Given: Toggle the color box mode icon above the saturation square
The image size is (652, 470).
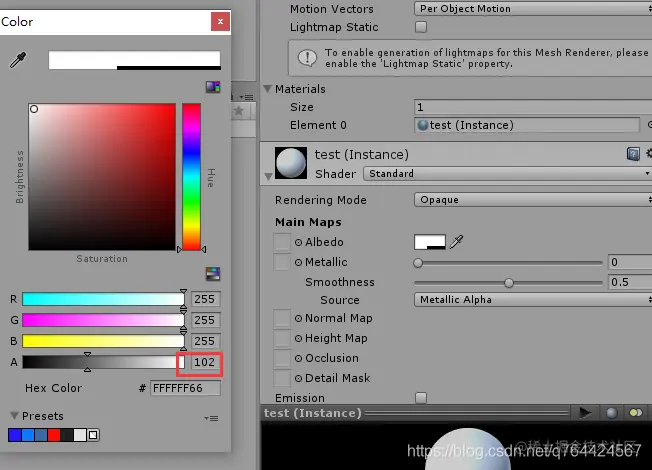Looking at the screenshot, I should [x=213, y=87].
